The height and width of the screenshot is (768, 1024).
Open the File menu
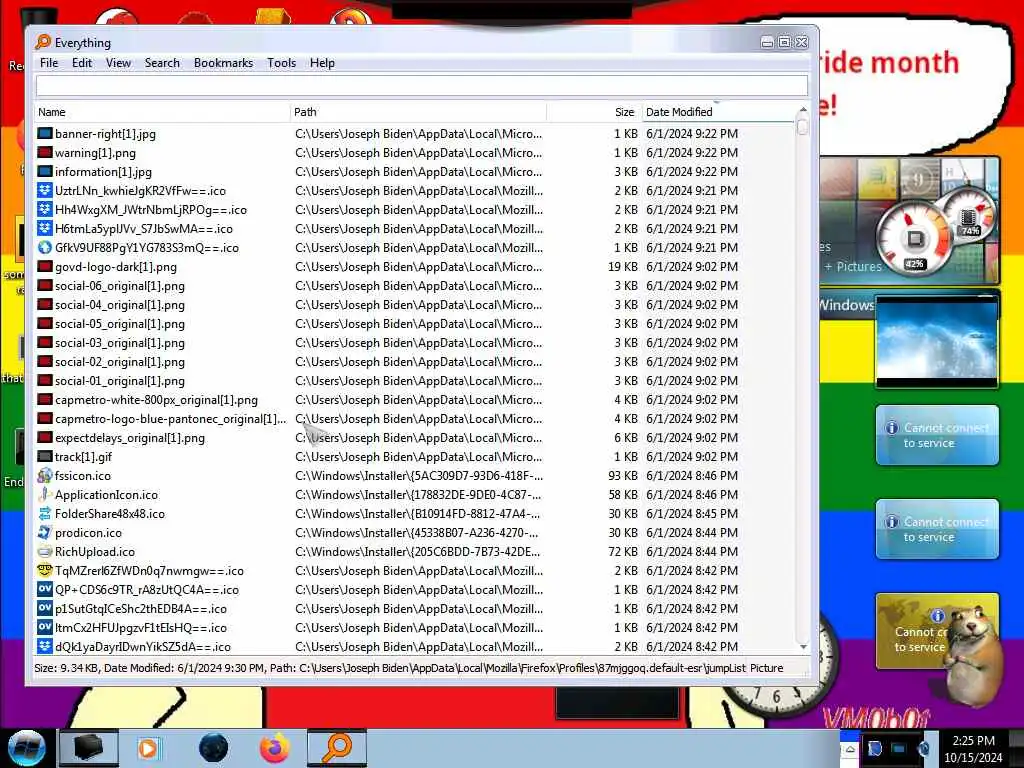(x=49, y=63)
